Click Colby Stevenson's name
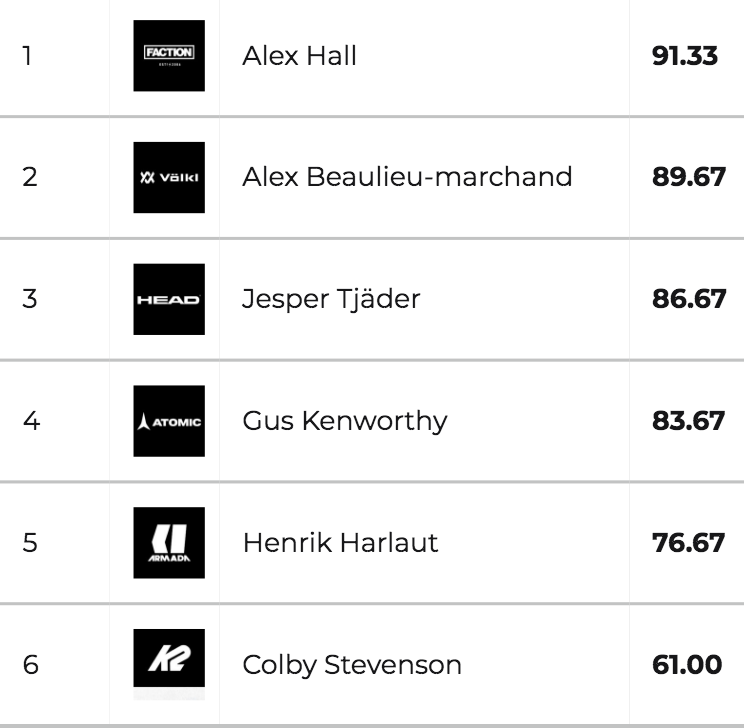Image resolution: width=744 pixels, height=728 pixels. tap(352, 665)
